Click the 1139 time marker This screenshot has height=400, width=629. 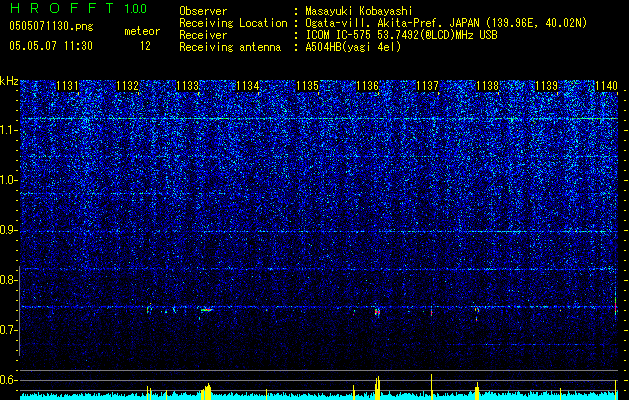pos(547,86)
